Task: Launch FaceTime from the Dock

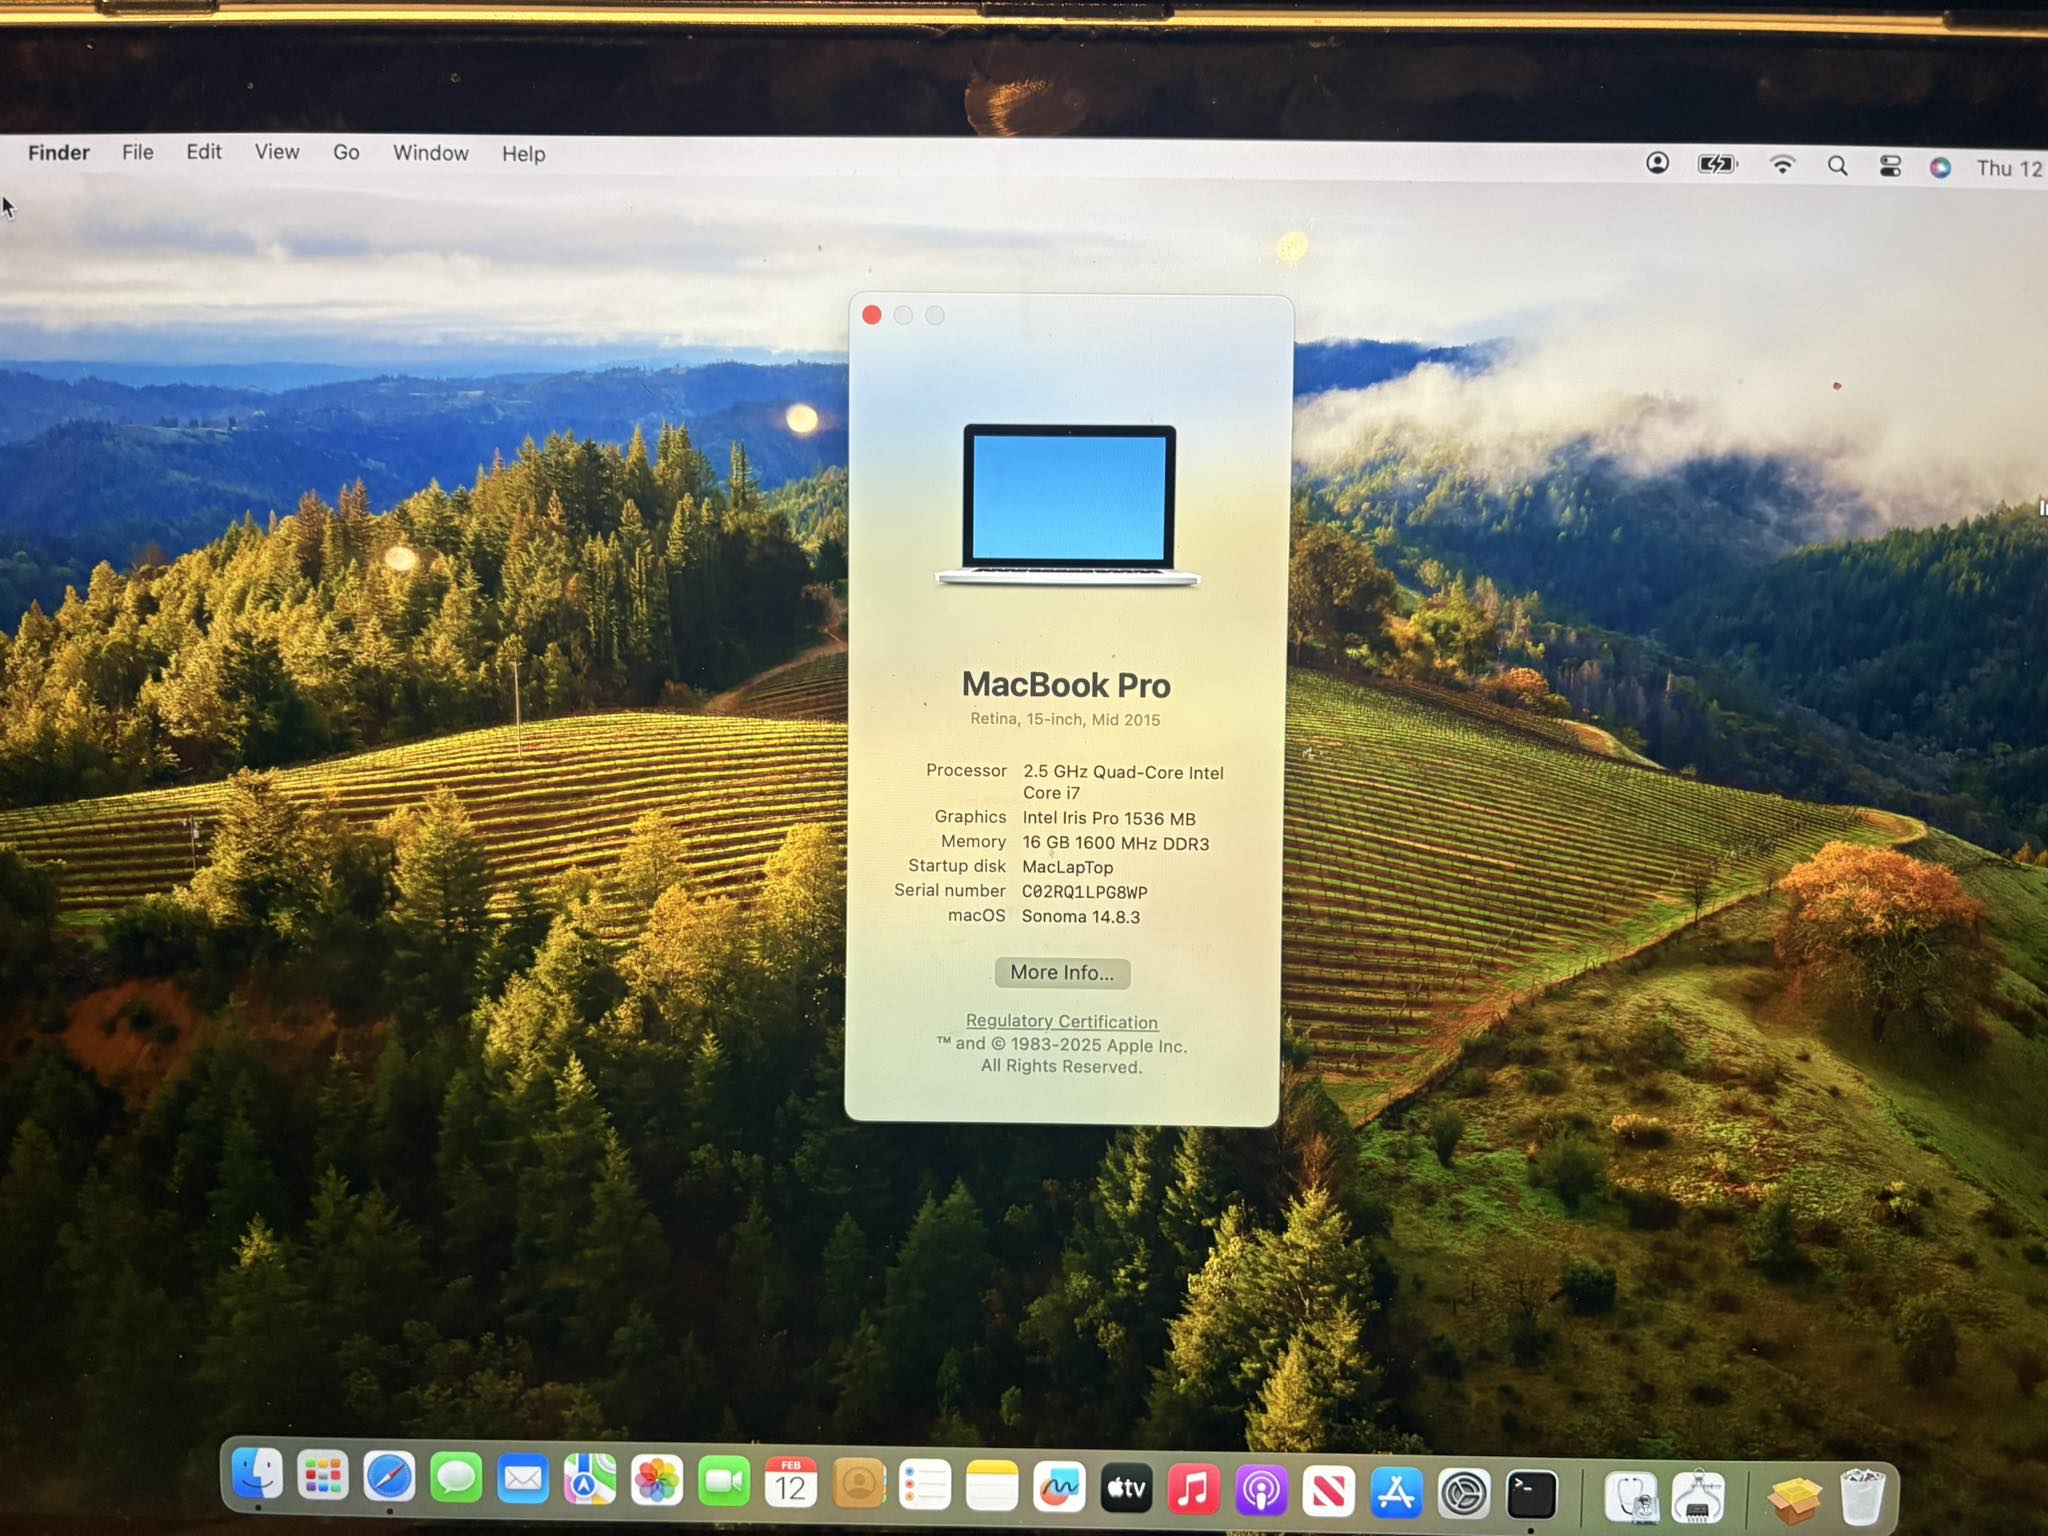Action: click(x=724, y=1482)
